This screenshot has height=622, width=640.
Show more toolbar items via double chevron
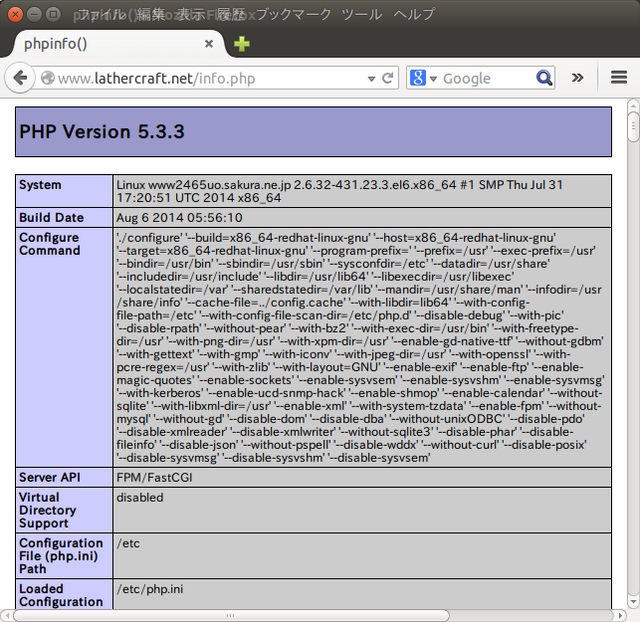click(x=577, y=78)
